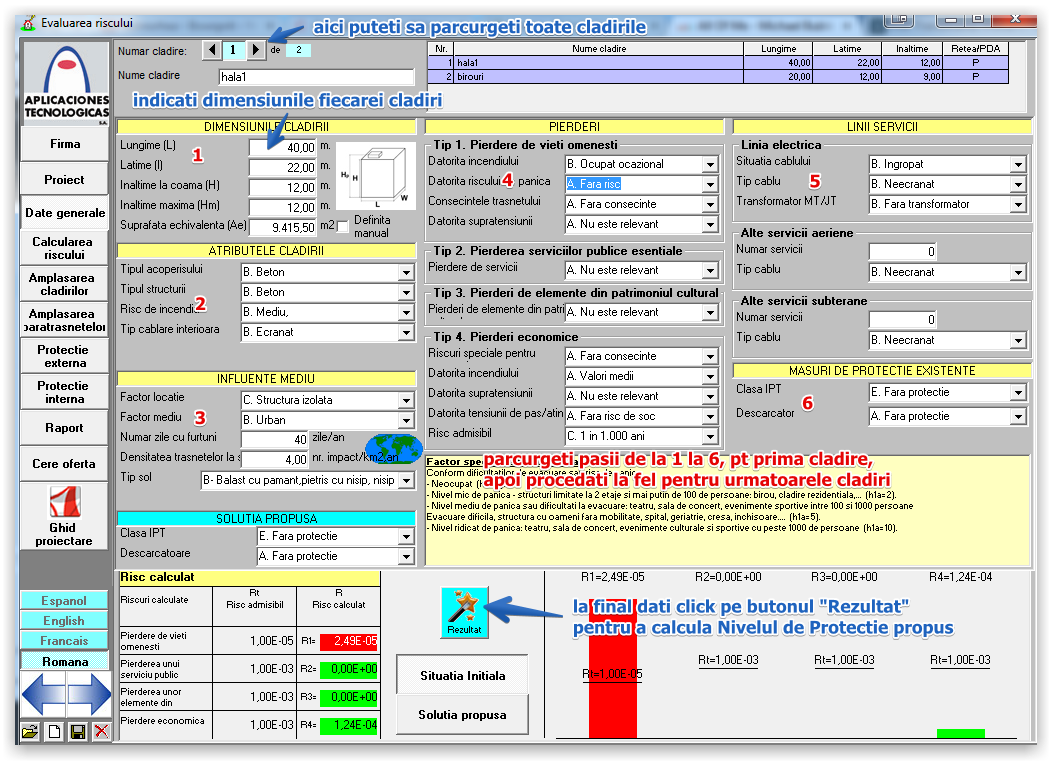Click the Solutia propusa button
Viewport: 1052px width, 765px height.
461,715
